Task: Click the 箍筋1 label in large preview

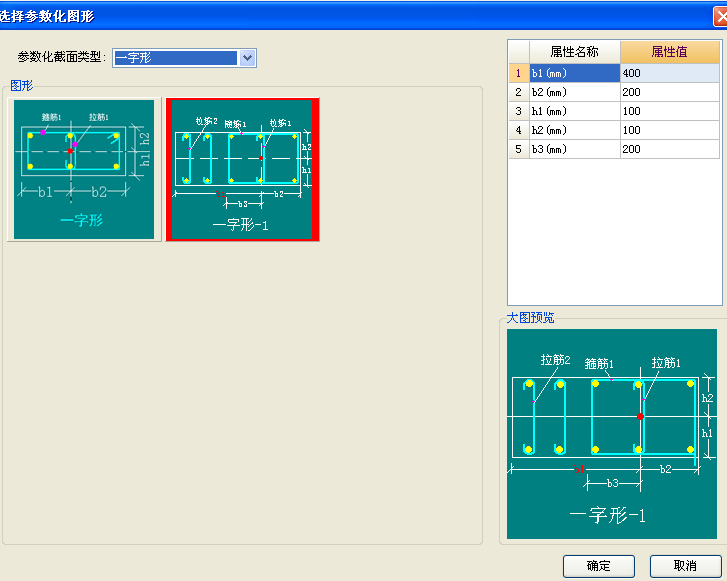Action: (x=599, y=364)
